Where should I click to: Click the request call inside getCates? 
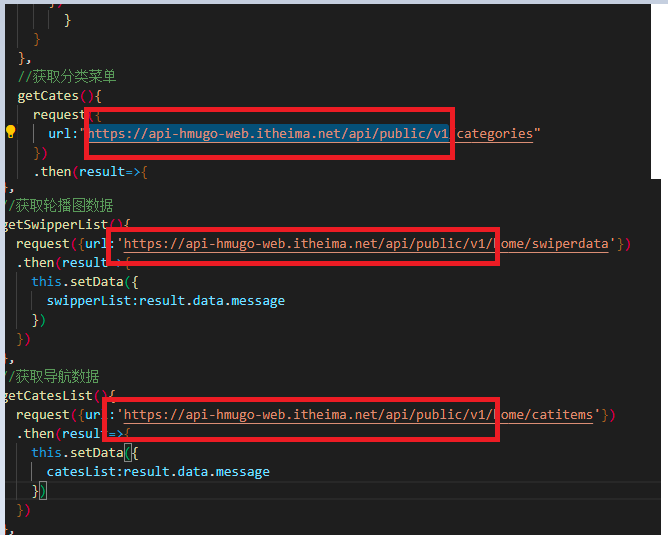click(x=59, y=115)
